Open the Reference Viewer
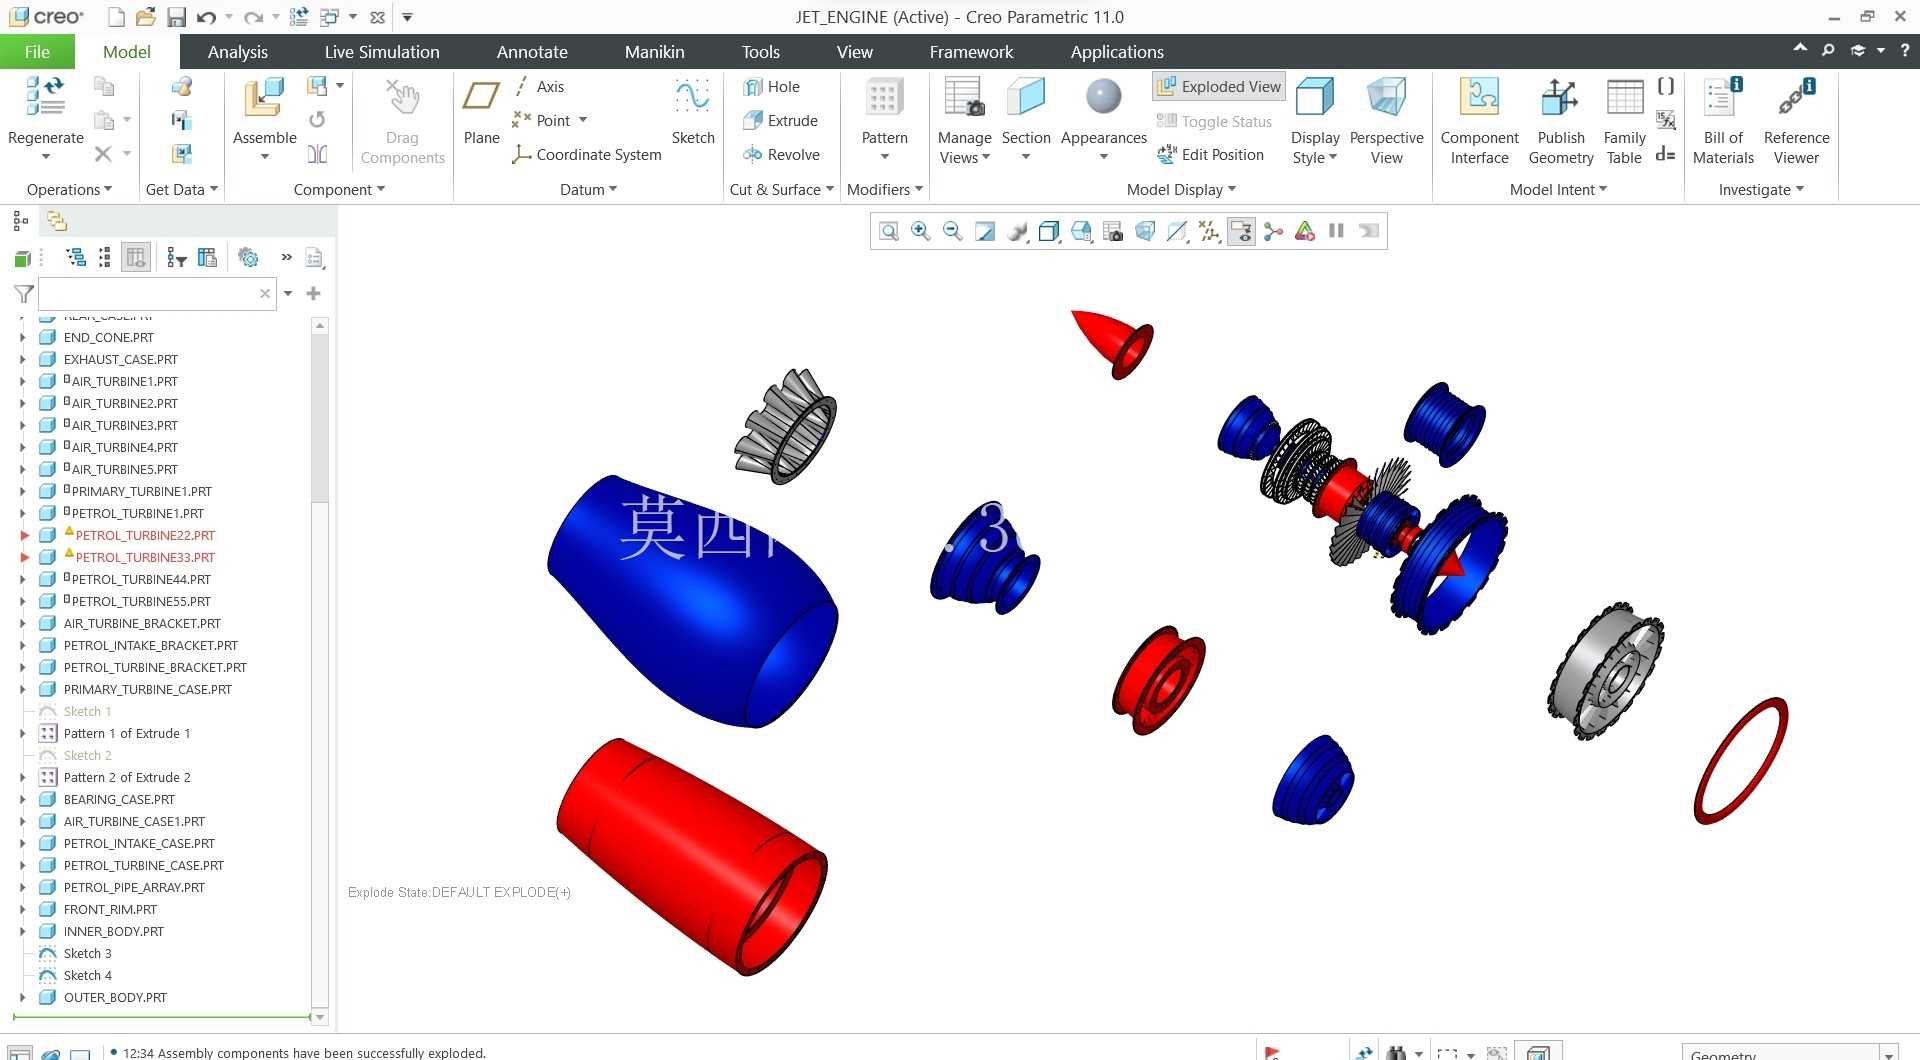The height and width of the screenshot is (1060, 1920). coord(1796,98)
